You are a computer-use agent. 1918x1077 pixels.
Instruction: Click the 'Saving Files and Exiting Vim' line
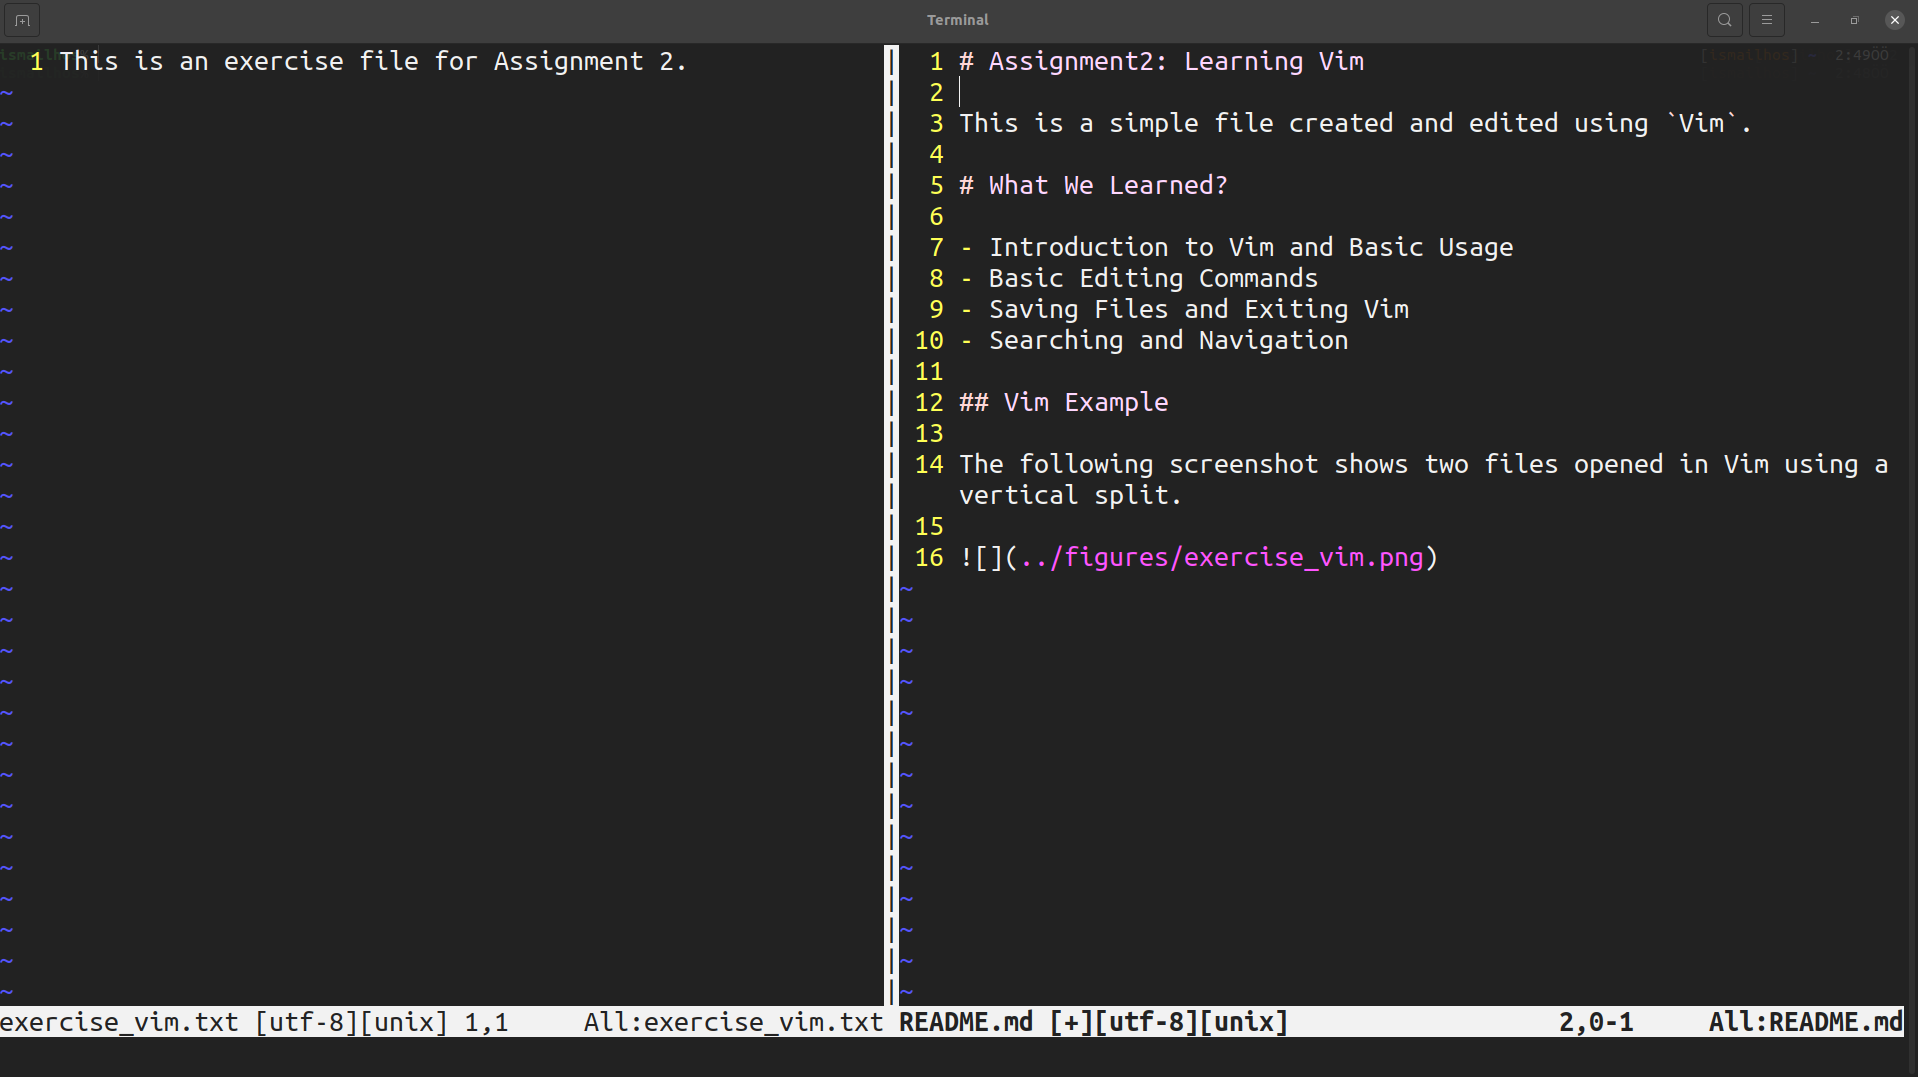[1198, 310]
